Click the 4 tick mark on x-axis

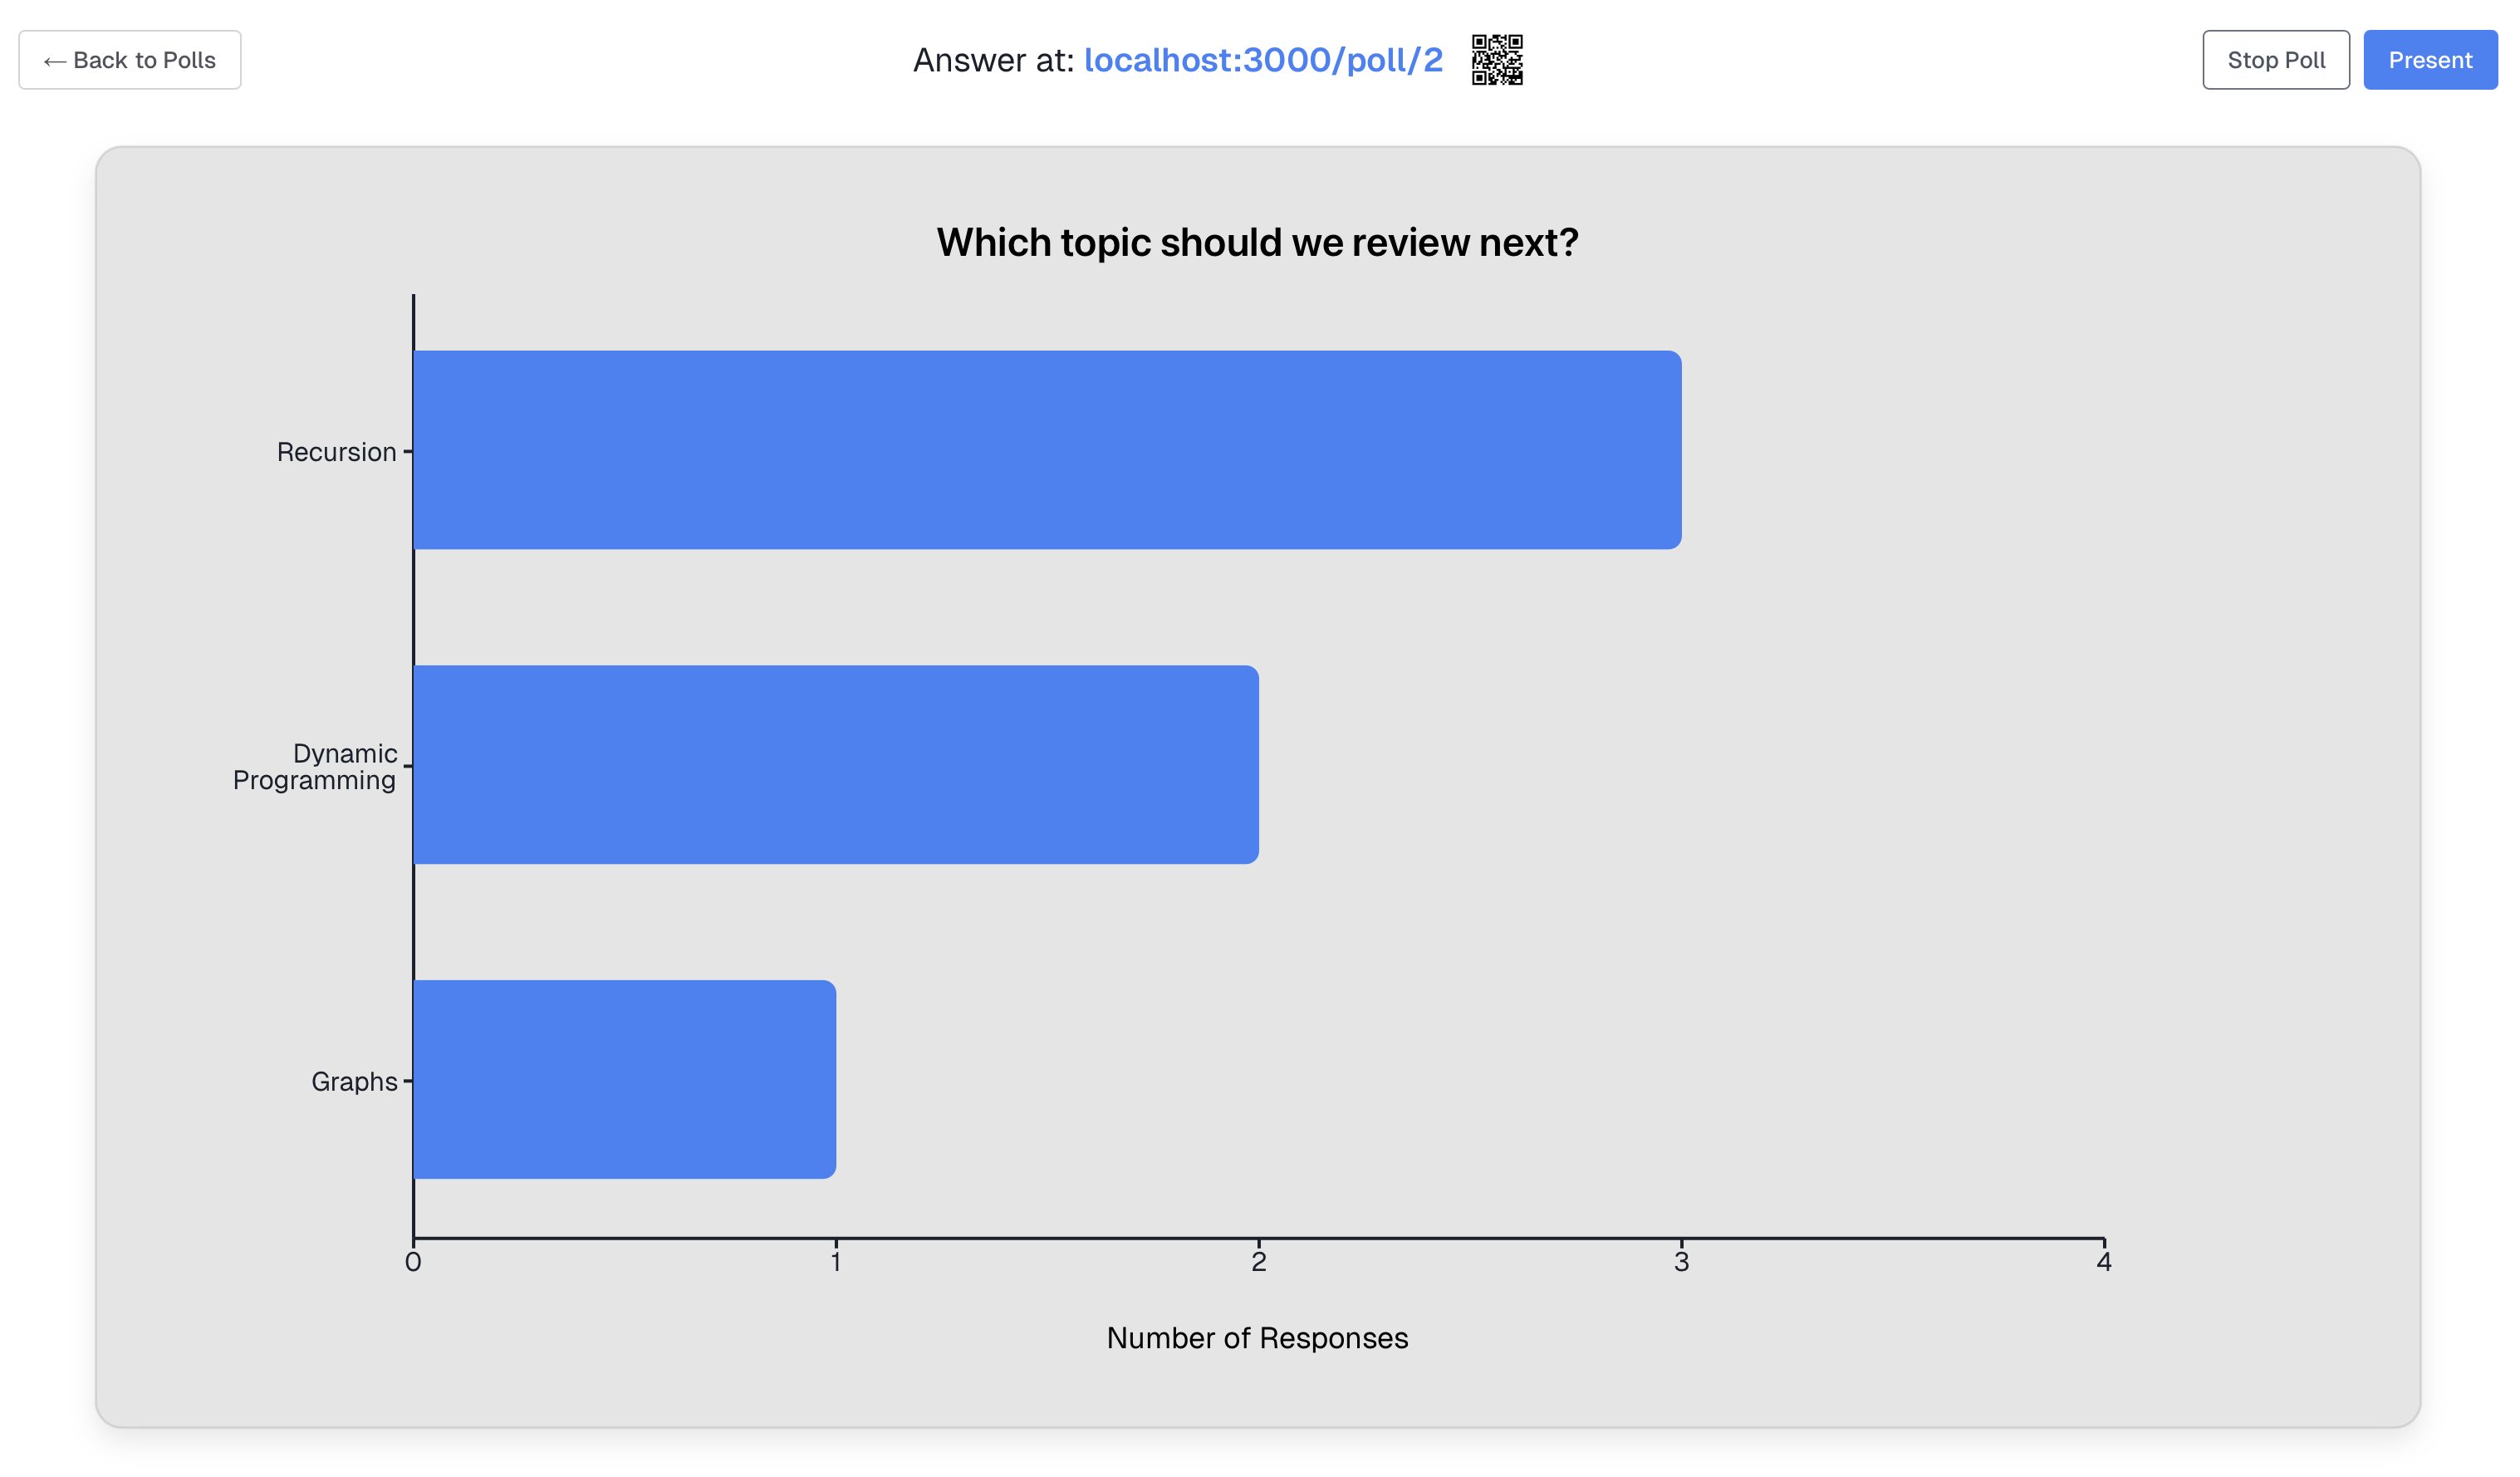[2104, 1262]
